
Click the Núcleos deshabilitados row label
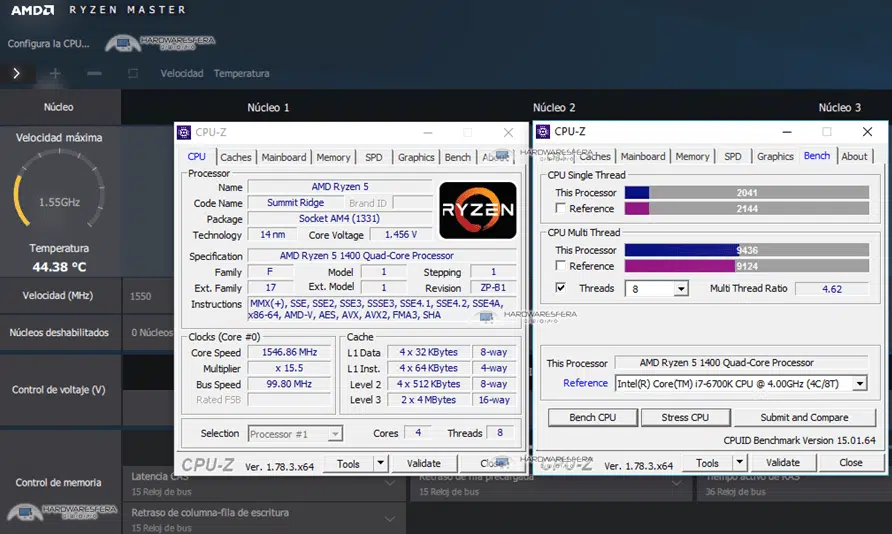coord(59,333)
